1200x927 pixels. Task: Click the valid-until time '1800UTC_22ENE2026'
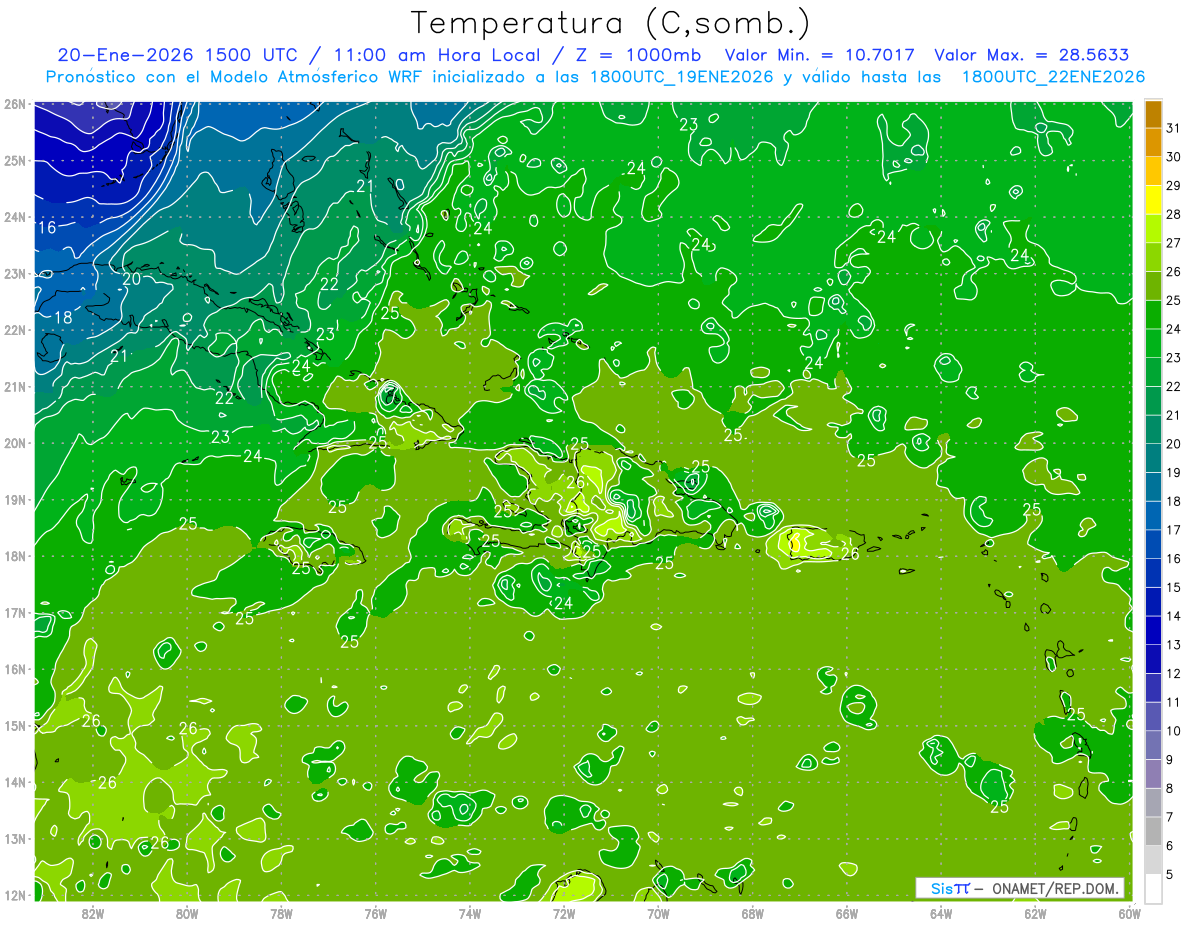click(1053, 77)
